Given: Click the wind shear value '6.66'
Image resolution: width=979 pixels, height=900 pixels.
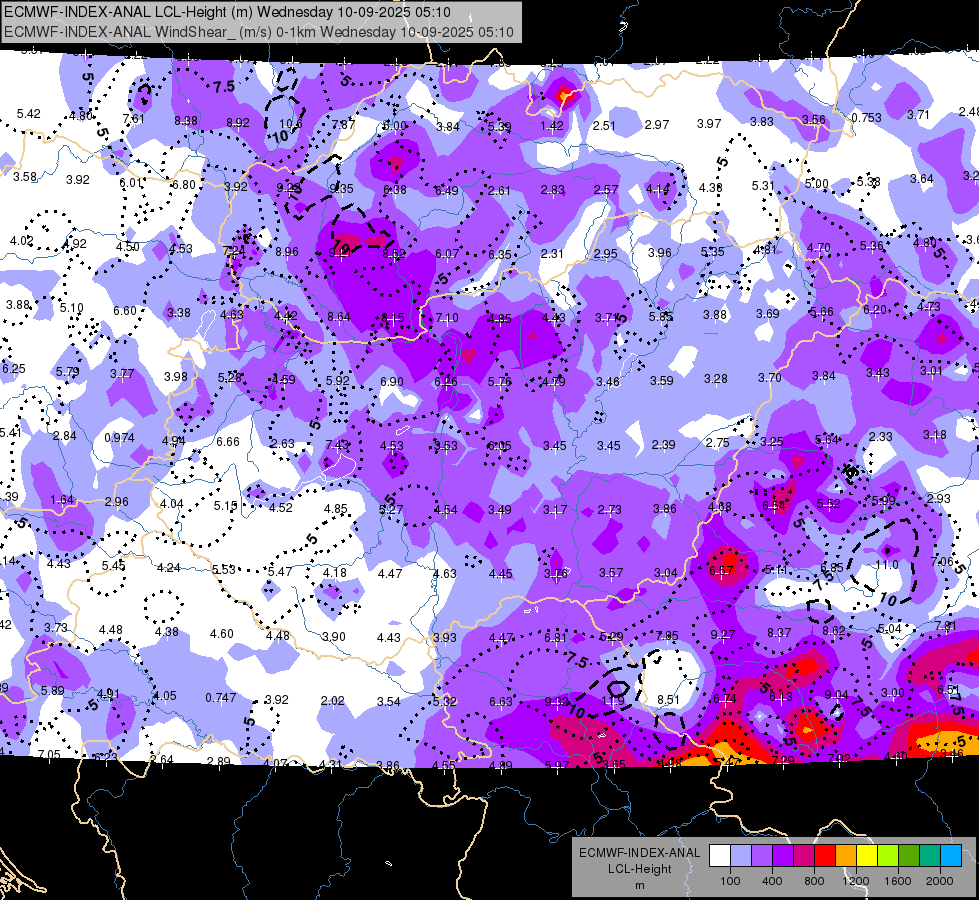Looking at the screenshot, I should point(228,442).
